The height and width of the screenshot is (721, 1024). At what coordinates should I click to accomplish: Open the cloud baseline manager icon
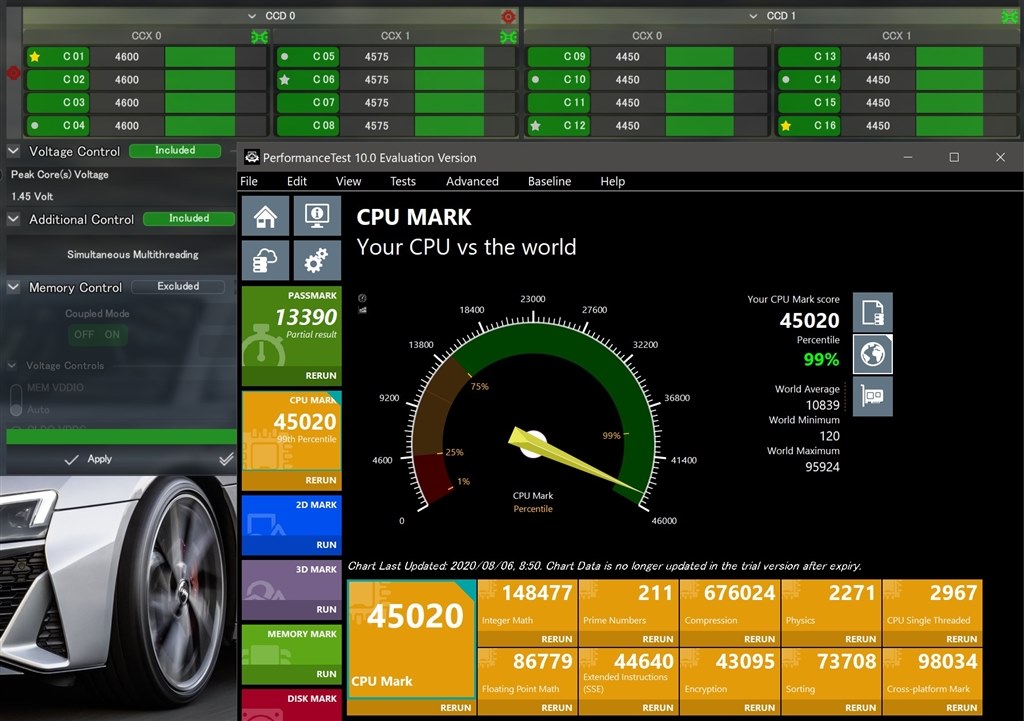pos(265,260)
